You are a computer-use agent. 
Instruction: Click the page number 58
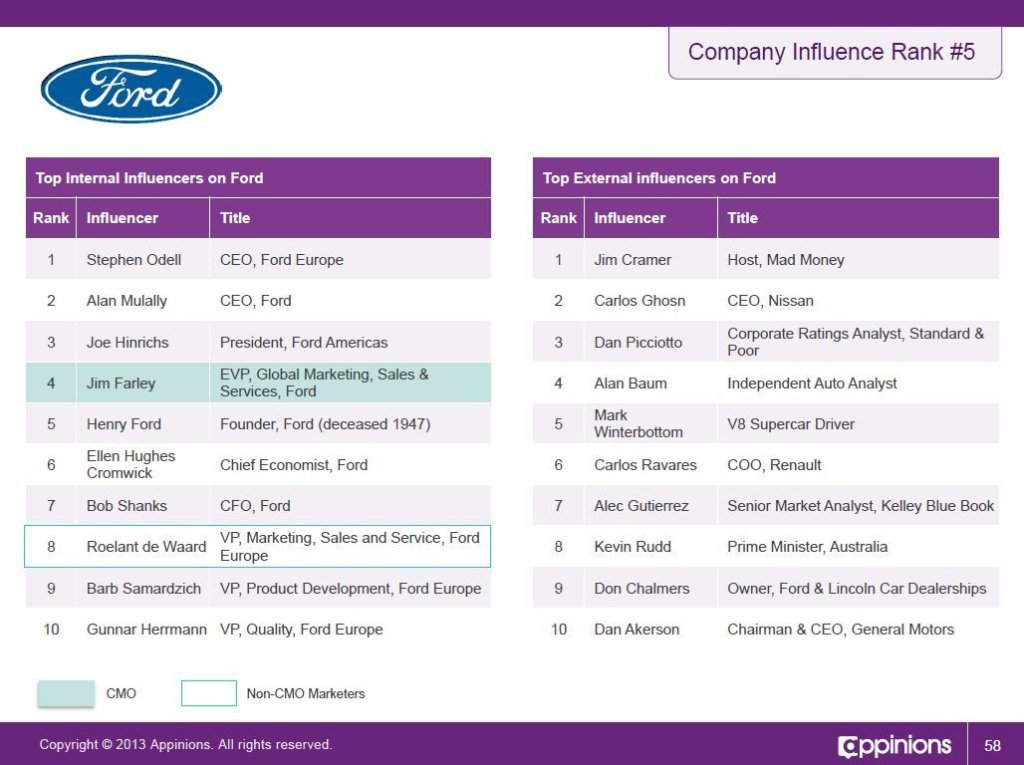click(x=993, y=745)
